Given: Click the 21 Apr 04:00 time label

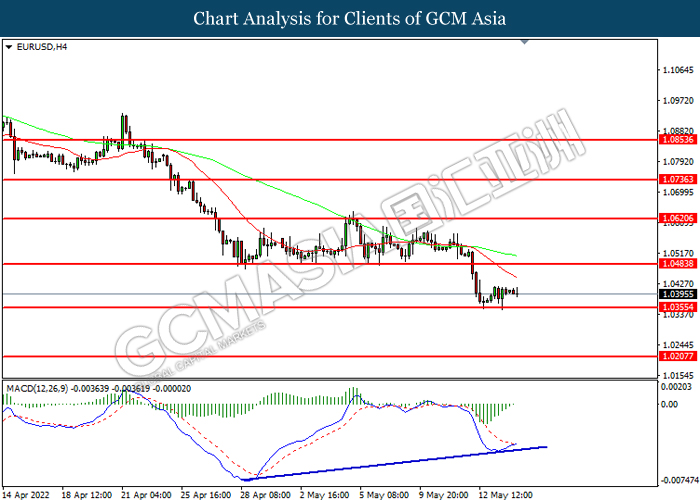Looking at the screenshot, I should click(146, 495).
